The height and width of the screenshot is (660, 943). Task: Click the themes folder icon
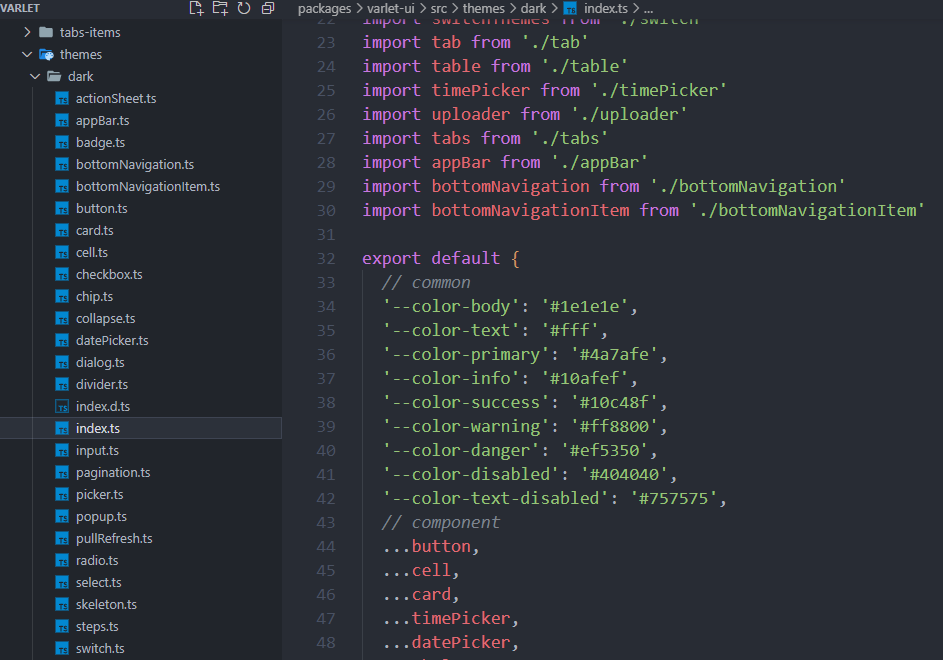tap(46, 55)
